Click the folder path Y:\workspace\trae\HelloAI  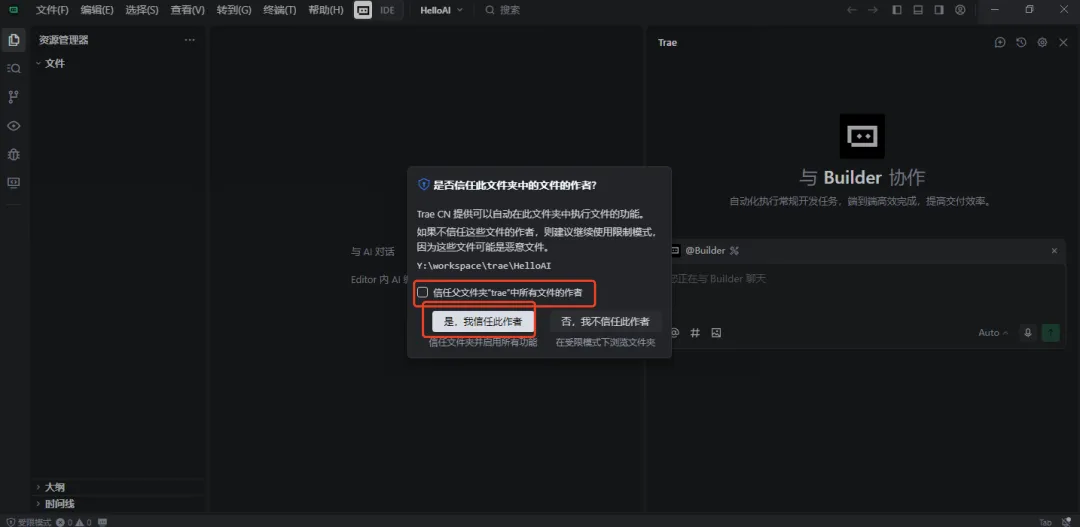484,265
